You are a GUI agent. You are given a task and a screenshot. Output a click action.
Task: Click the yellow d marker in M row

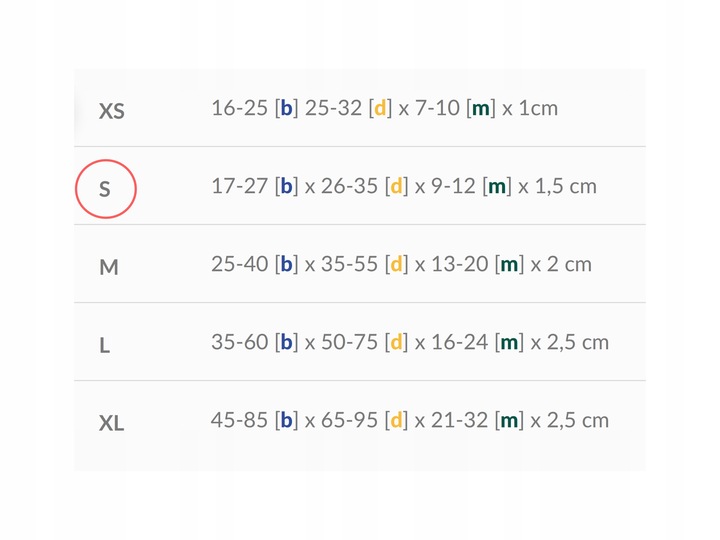pos(396,264)
